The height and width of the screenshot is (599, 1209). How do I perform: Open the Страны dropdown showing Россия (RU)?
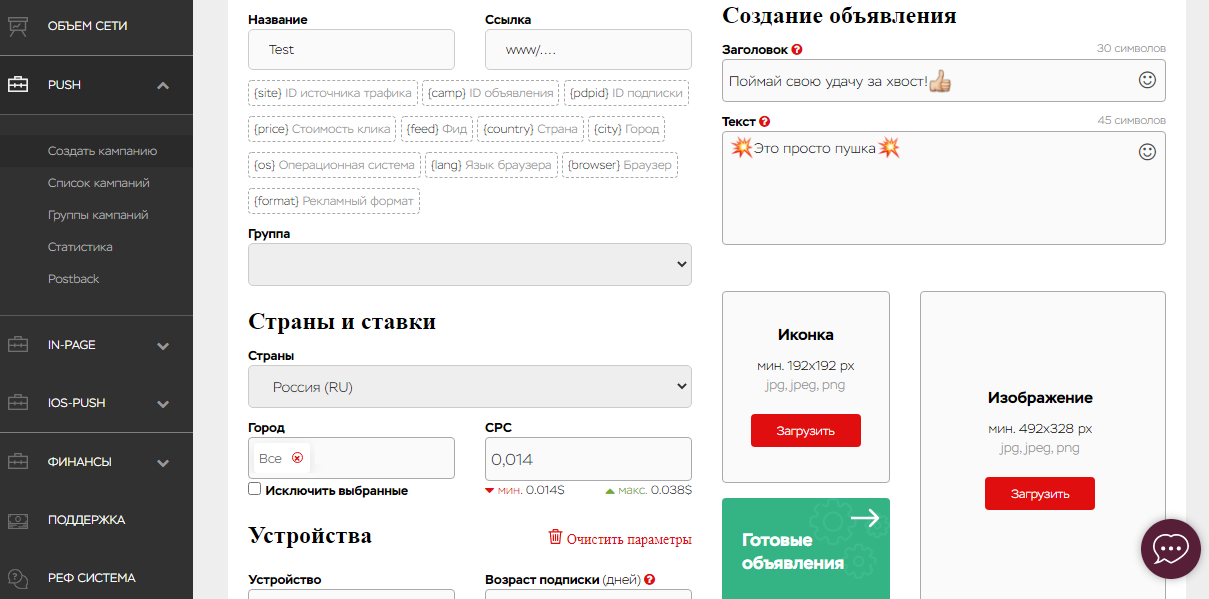click(x=469, y=386)
